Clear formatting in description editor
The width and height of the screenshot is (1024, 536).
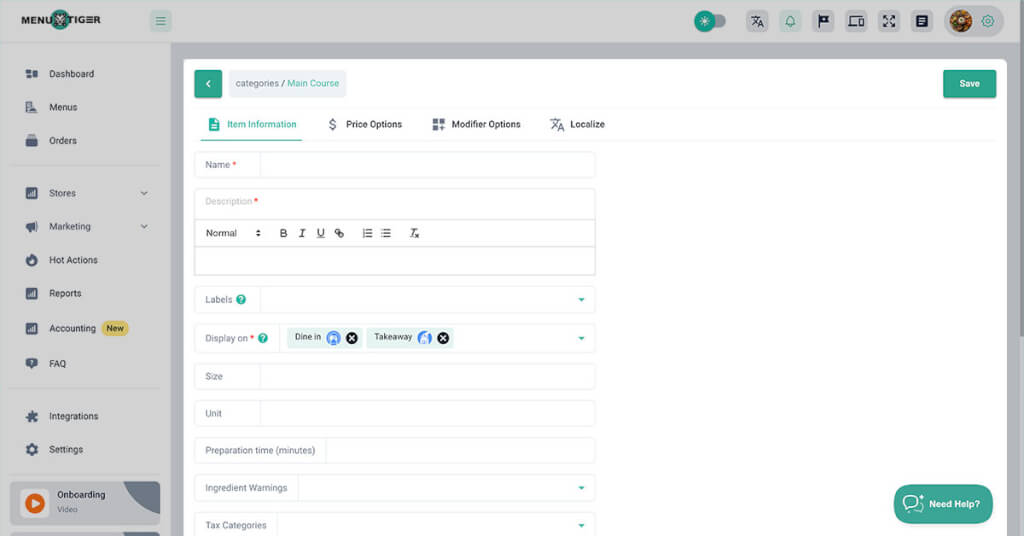coord(414,233)
